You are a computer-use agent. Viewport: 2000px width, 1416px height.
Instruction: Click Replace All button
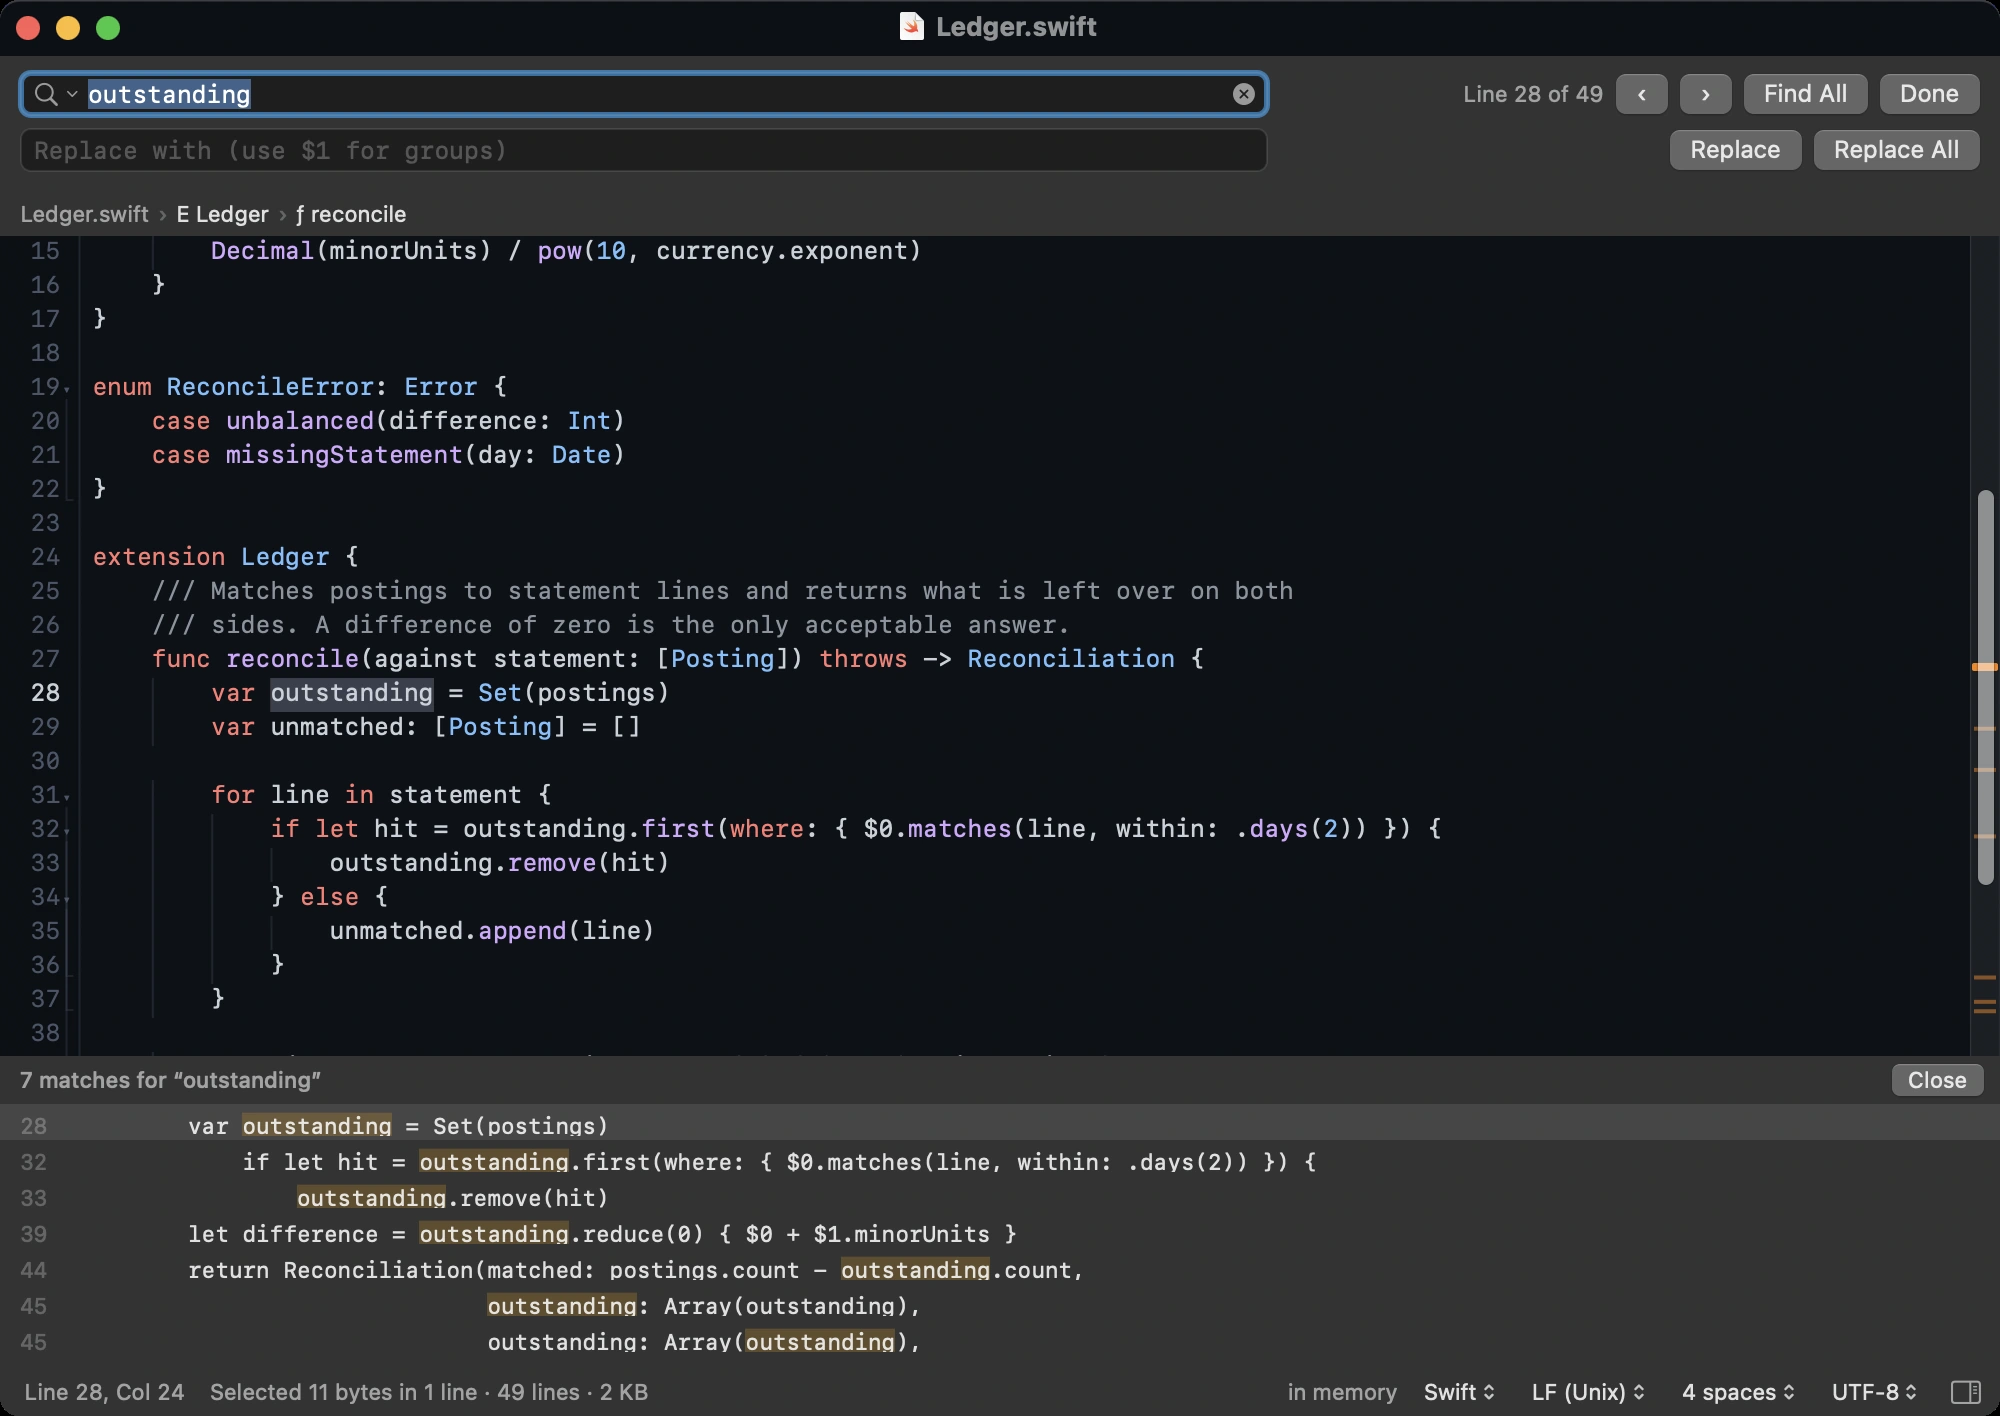1896,150
